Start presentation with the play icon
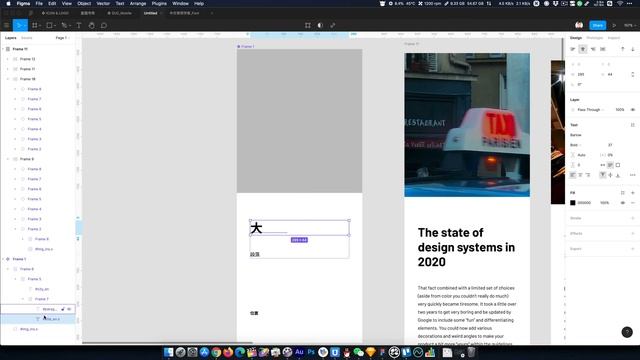This screenshot has width=640, height=360. (614, 25)
